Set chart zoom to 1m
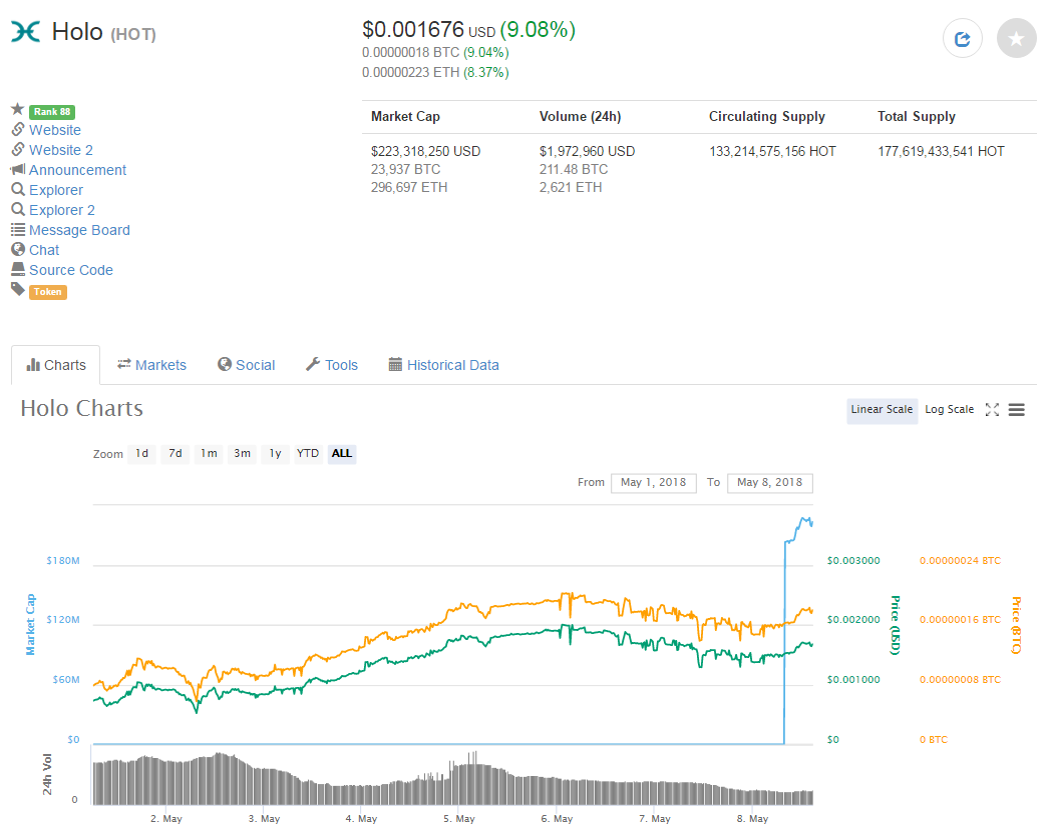Image resolution: width=1050 pixels, height=827 pixels. (209, 453)
